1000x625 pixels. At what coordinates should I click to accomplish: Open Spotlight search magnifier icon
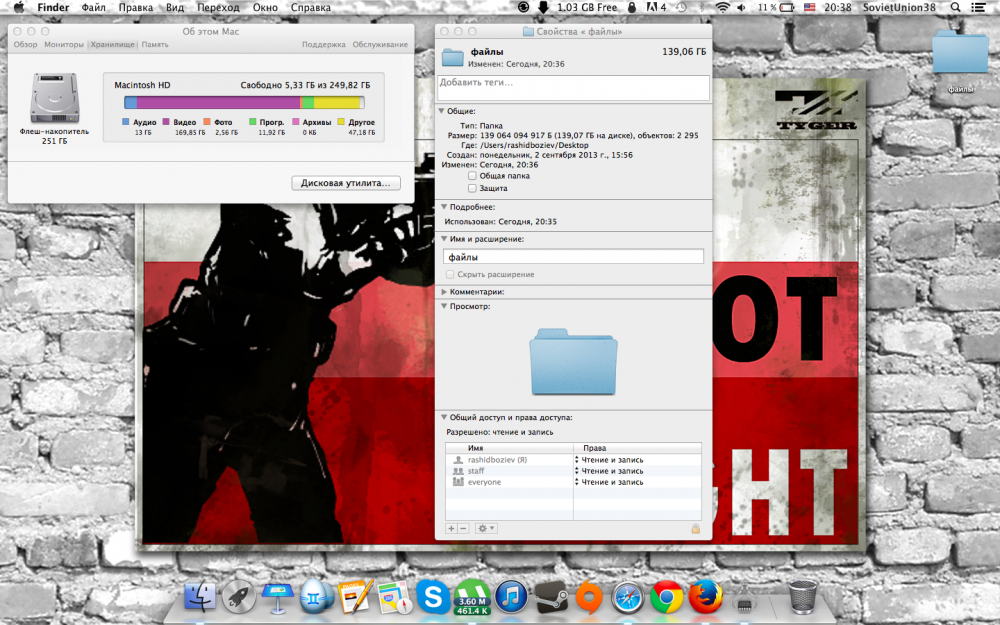[955, 7]
